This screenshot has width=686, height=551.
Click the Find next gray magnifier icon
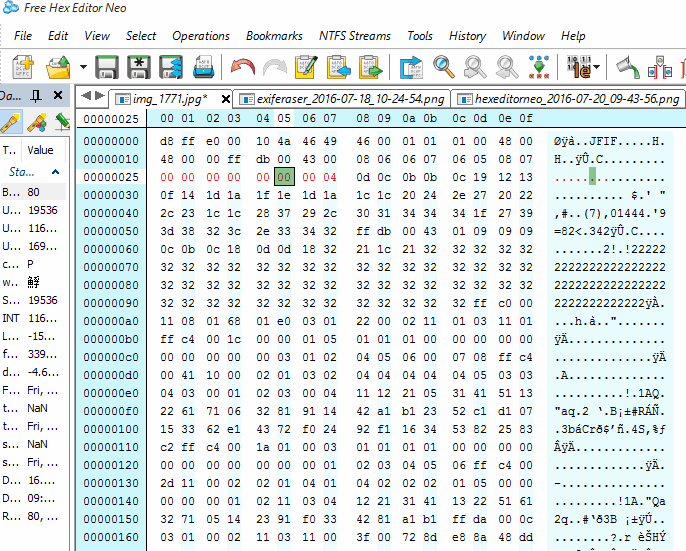pos(507,67)
